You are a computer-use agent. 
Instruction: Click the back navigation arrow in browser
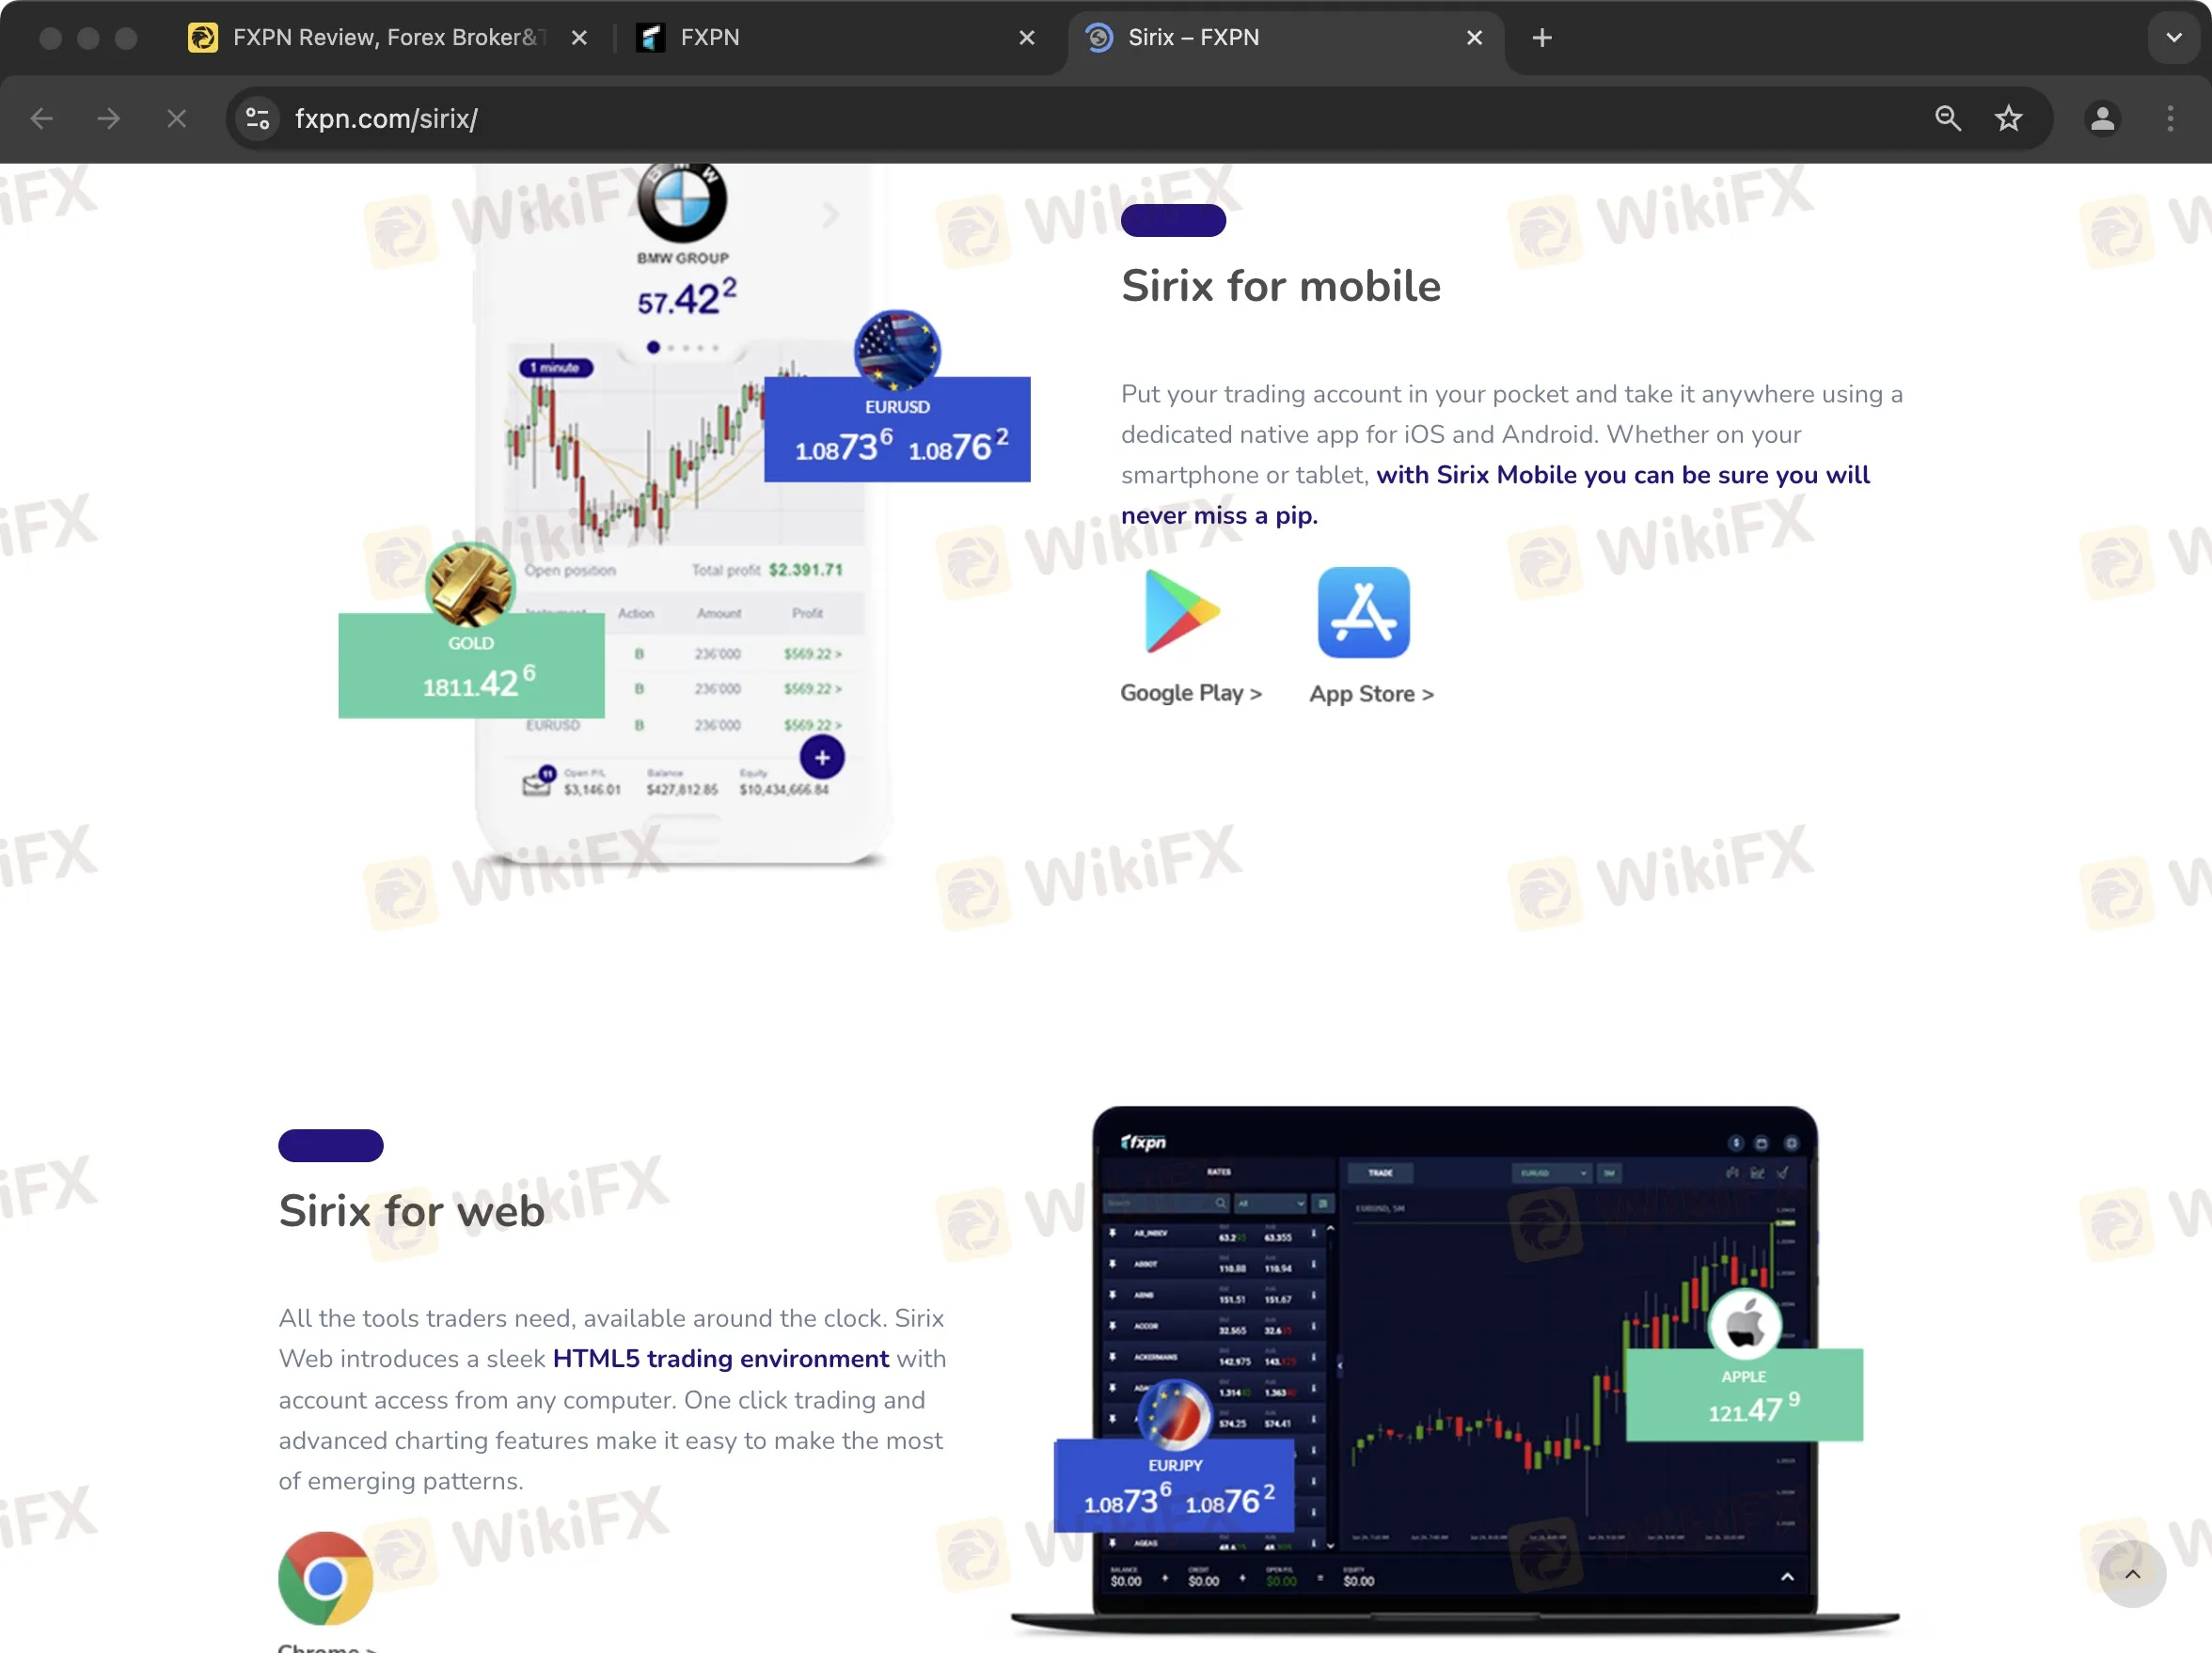point(41,118)
